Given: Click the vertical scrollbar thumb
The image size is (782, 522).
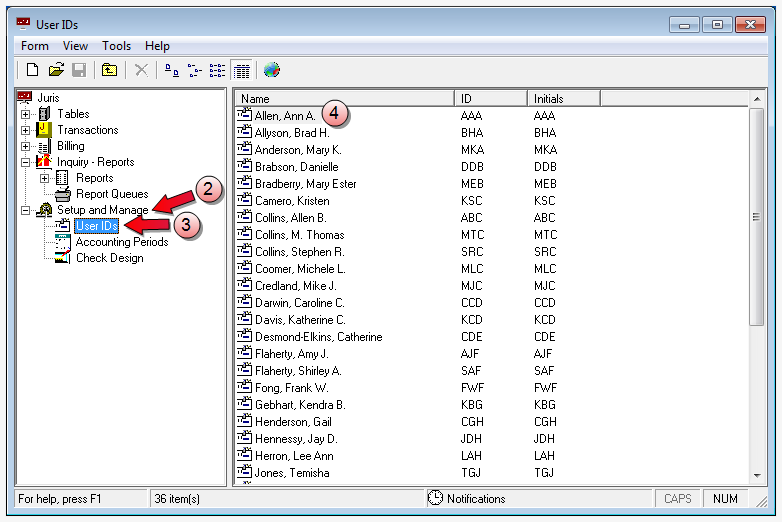Looking at the screenshot, I should pyautogui.click(x=757, y=217).
